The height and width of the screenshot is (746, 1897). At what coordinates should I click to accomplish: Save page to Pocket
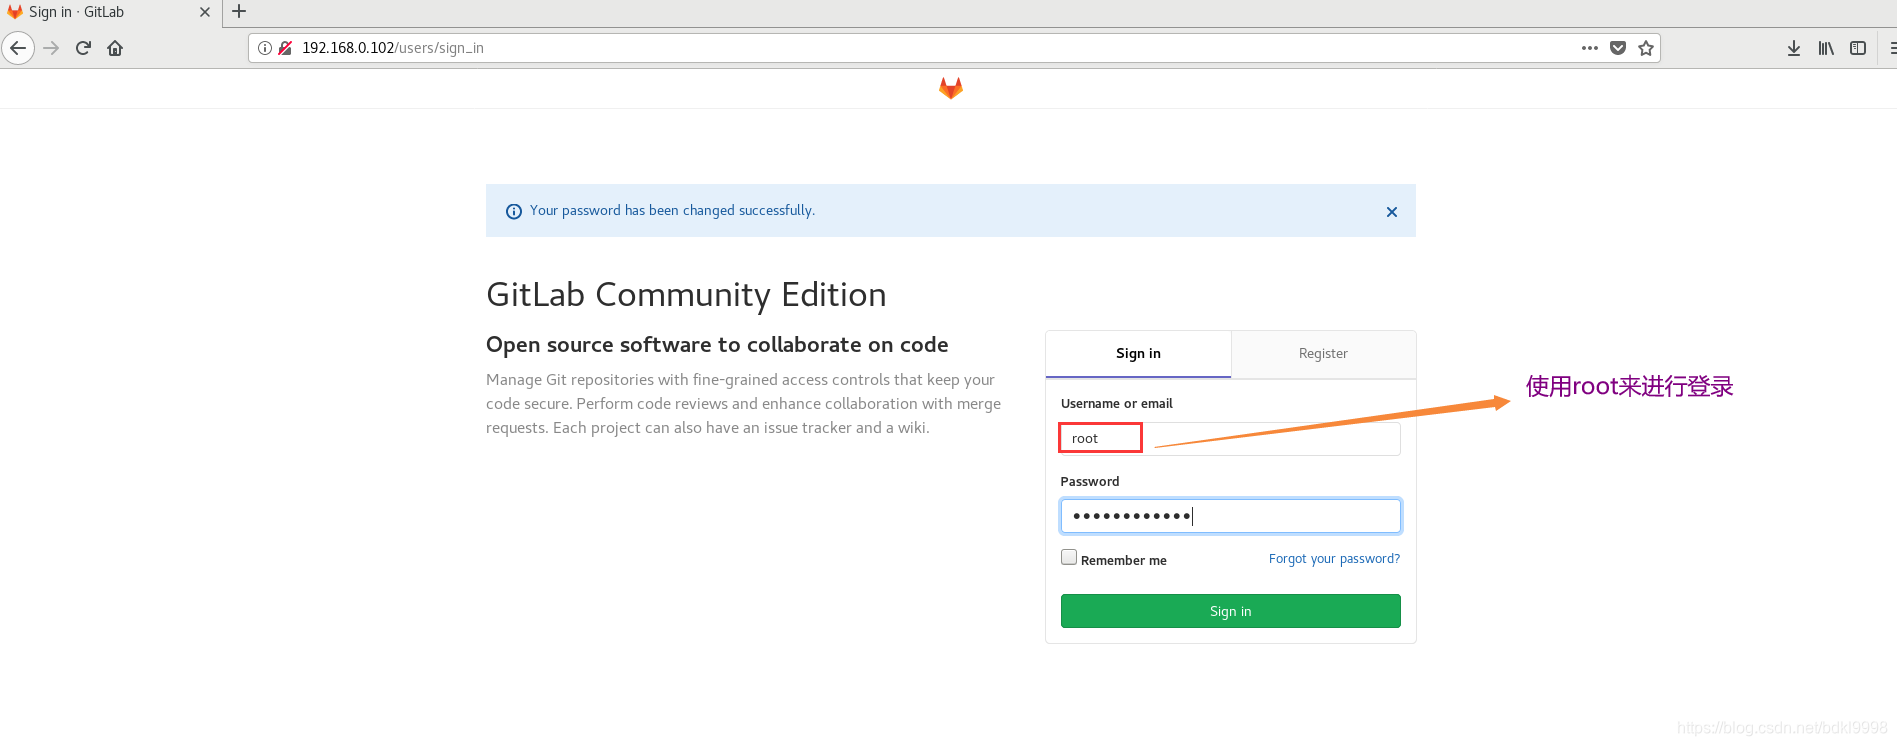coord(1618,48)
